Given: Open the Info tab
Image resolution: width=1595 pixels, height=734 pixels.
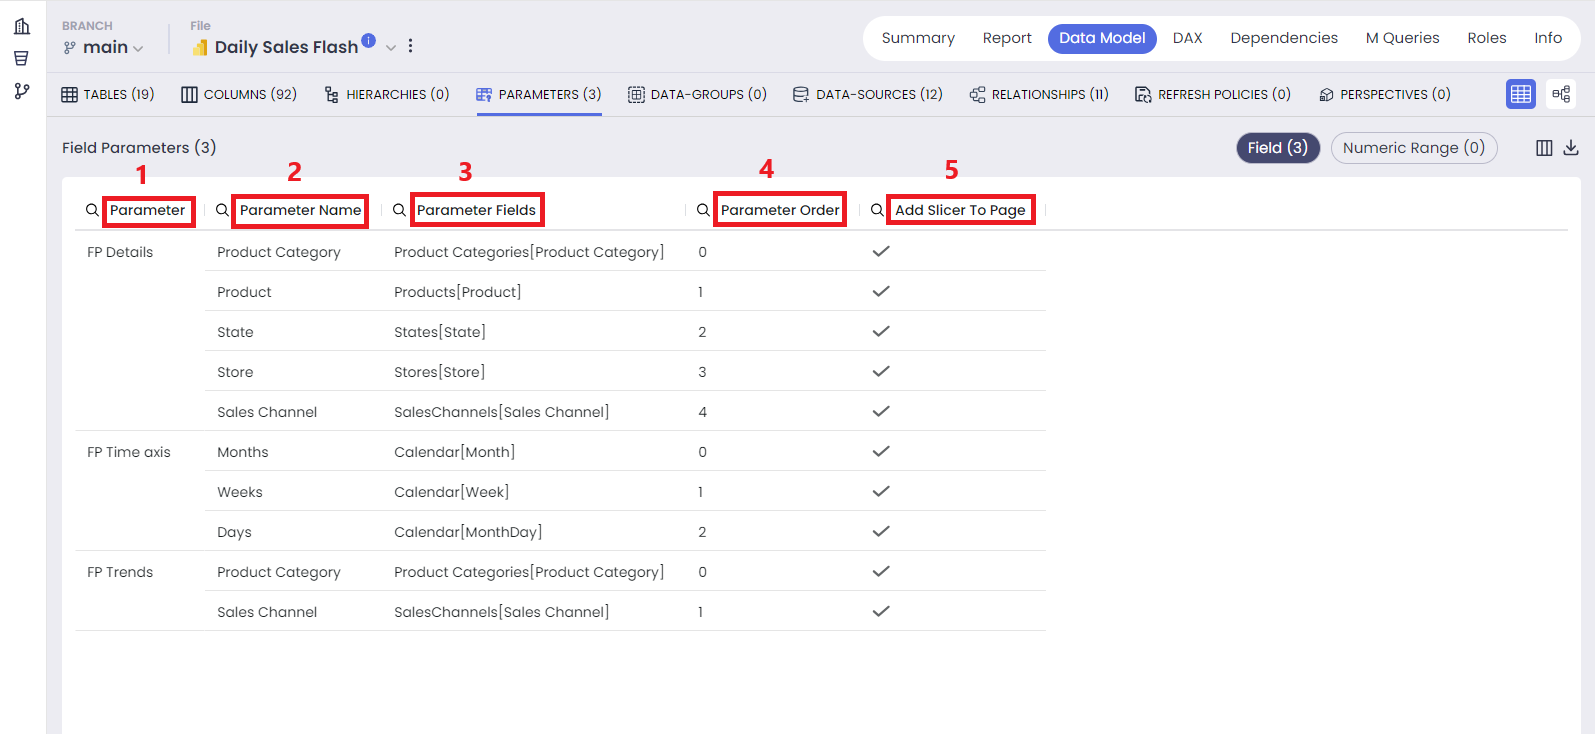Looking at the screenshot, I should point(1548,38).
